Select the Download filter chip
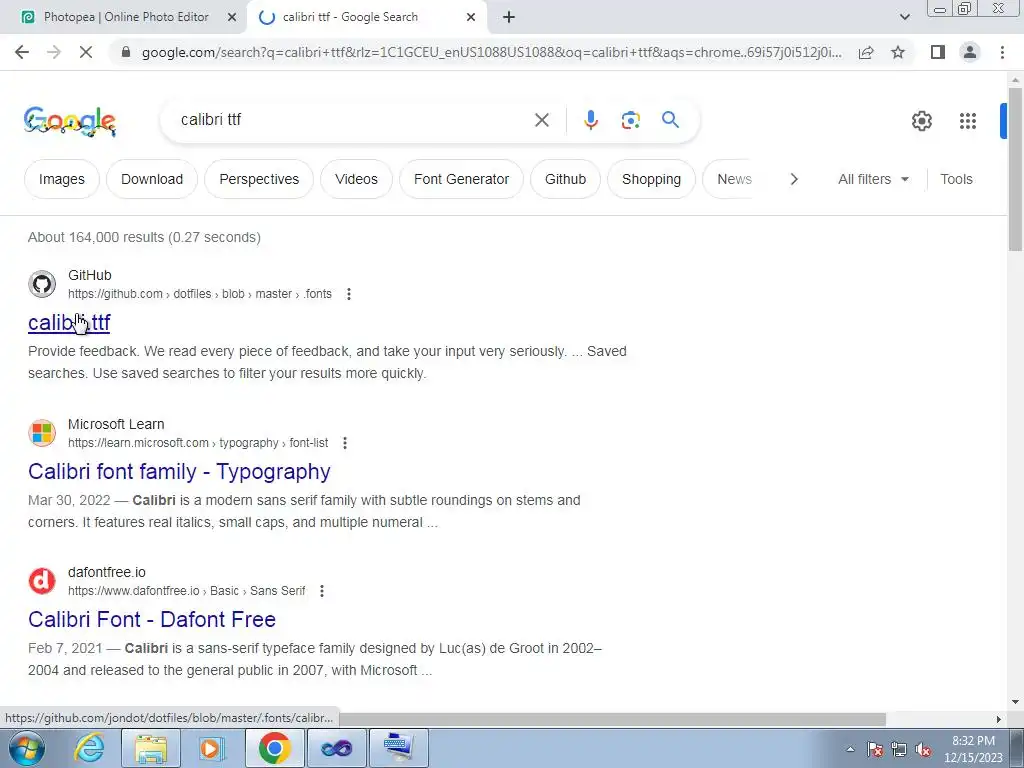The height and width of the screenshot is (768, 1024). click(x=152, y=179)
